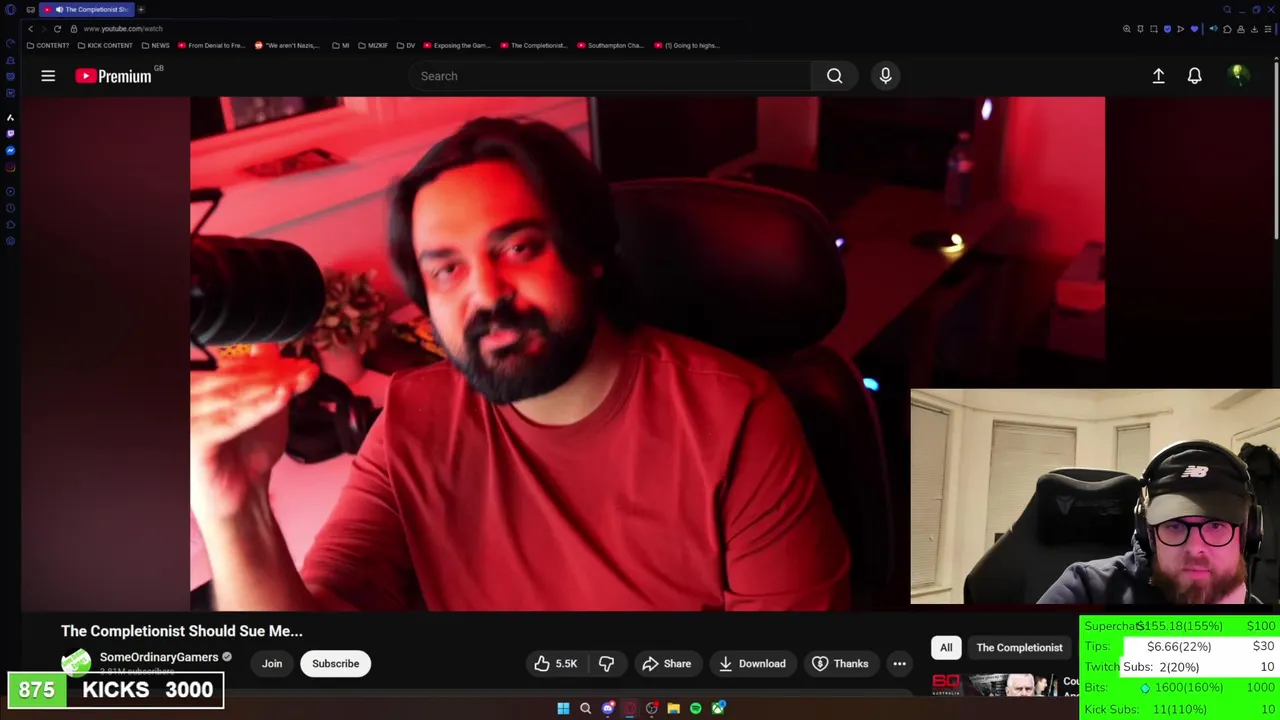Screen dimensions: 1280x720
Task: Send a Thanks to the creator
Action: 839,664
